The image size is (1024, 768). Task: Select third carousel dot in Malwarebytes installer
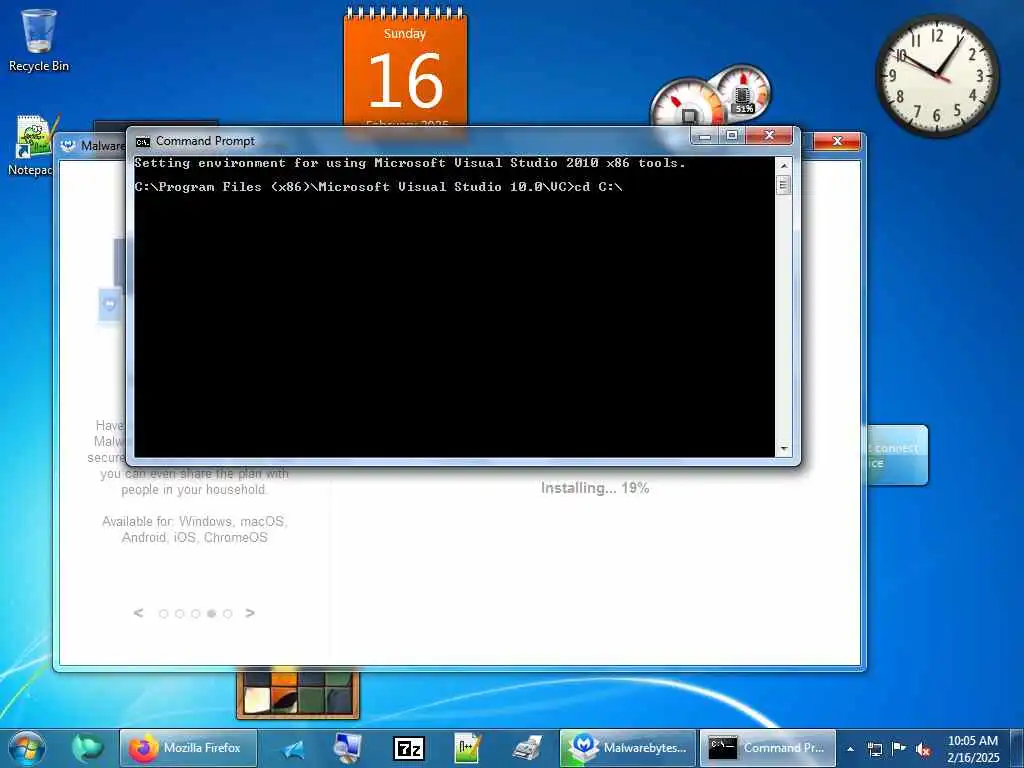pyautogui.click(x=195, y=613)
